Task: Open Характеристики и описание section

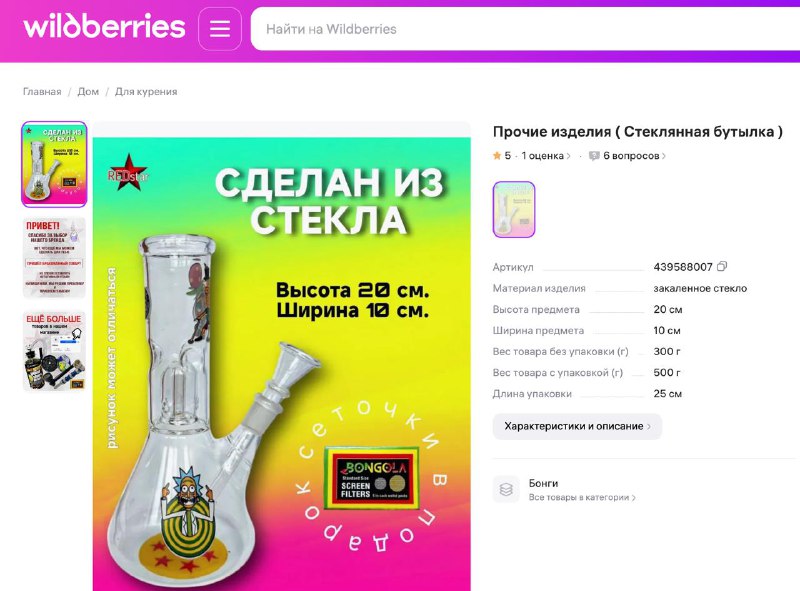Action: (x=577, y=426)
